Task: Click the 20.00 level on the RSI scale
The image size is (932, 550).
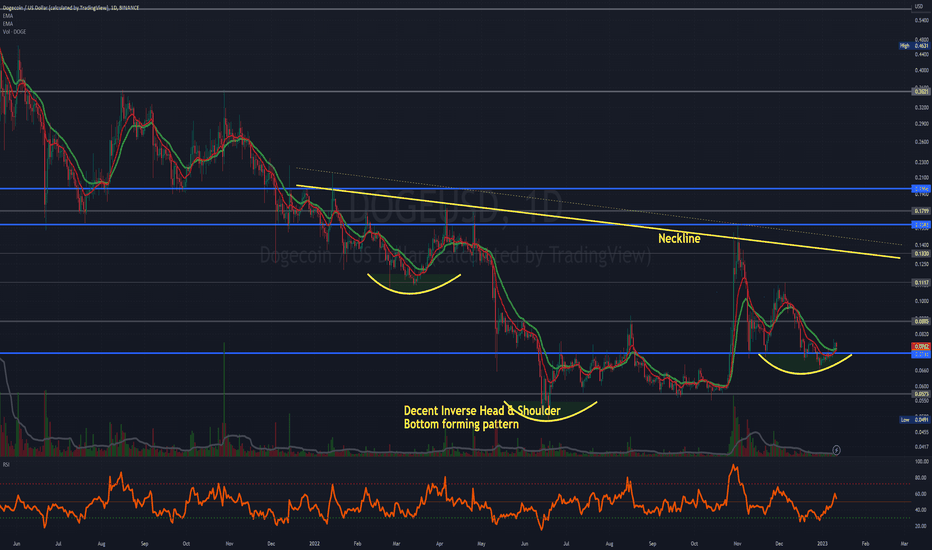Action: coord(922,526)
